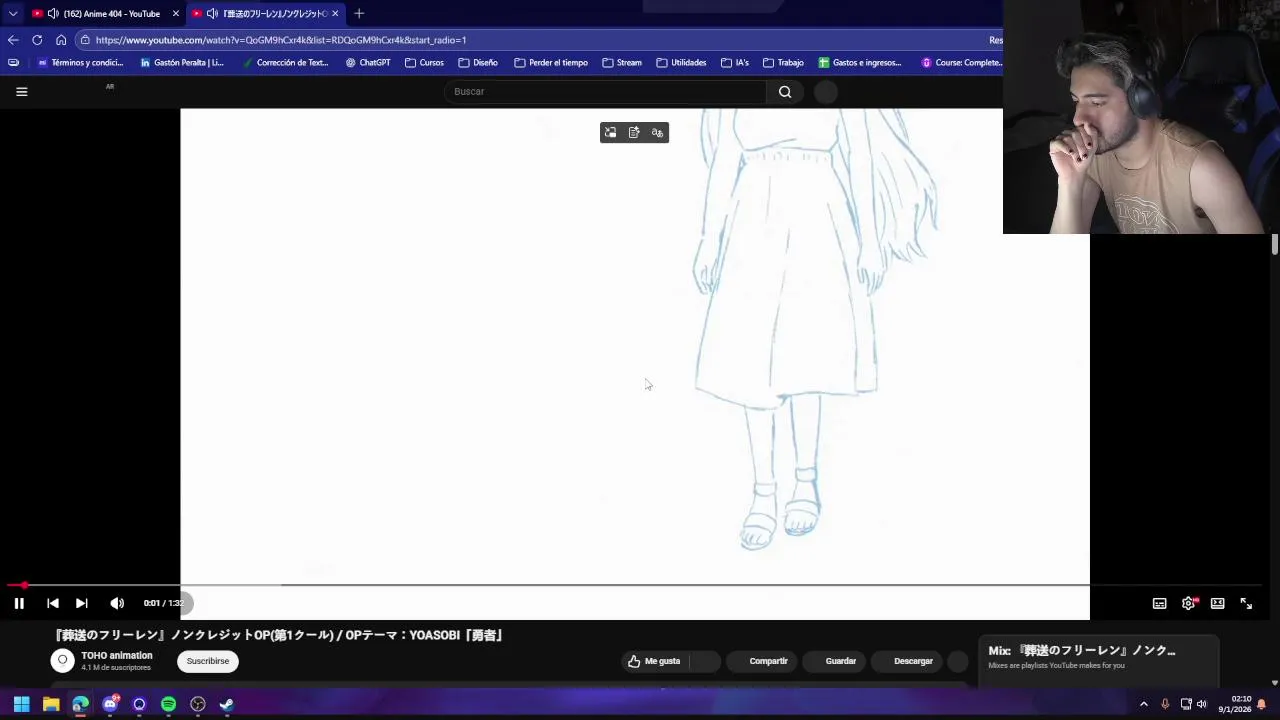
Task: Open the TOHO animation channel link
Action: coord(117,656)
